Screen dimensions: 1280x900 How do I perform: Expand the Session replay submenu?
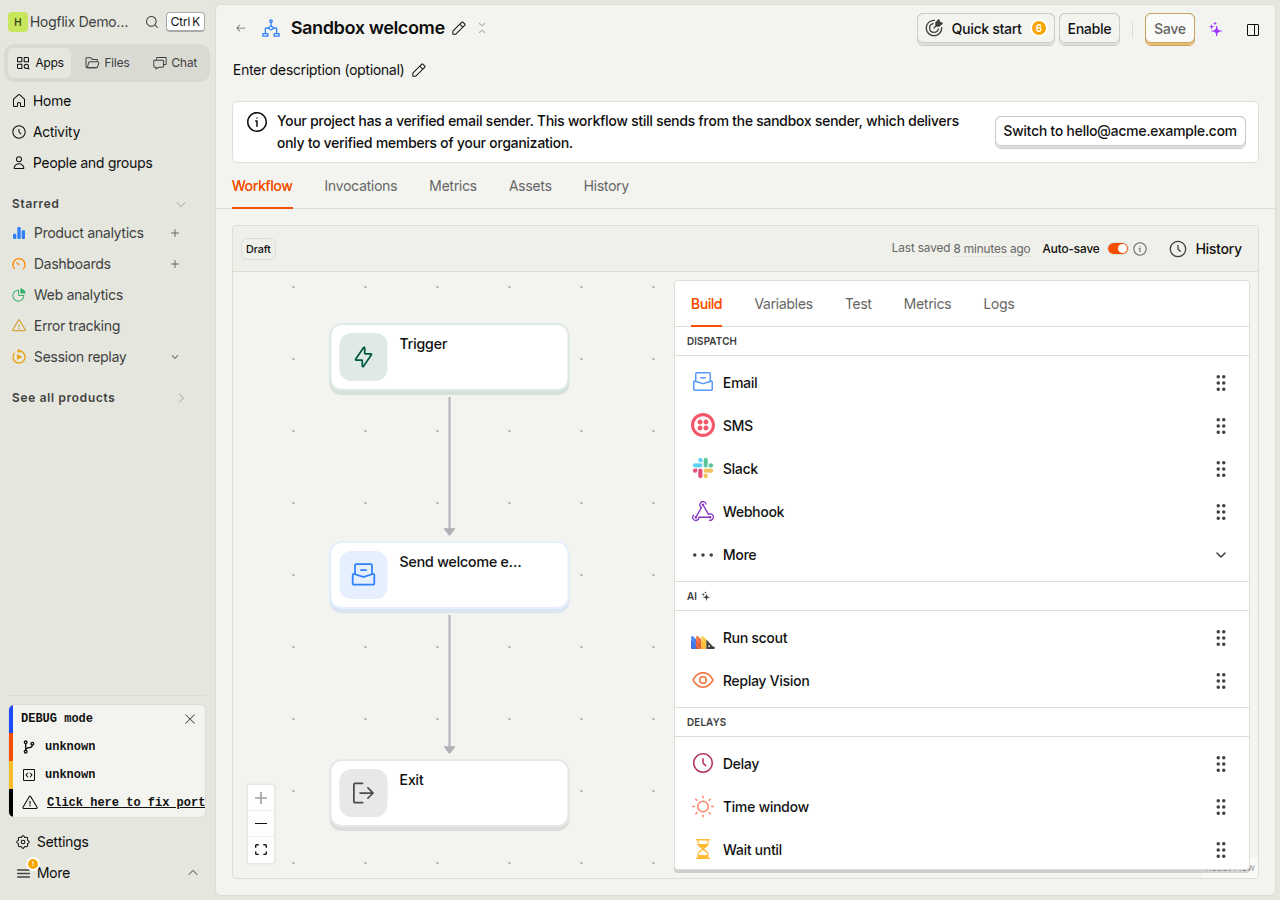point(175,357)
